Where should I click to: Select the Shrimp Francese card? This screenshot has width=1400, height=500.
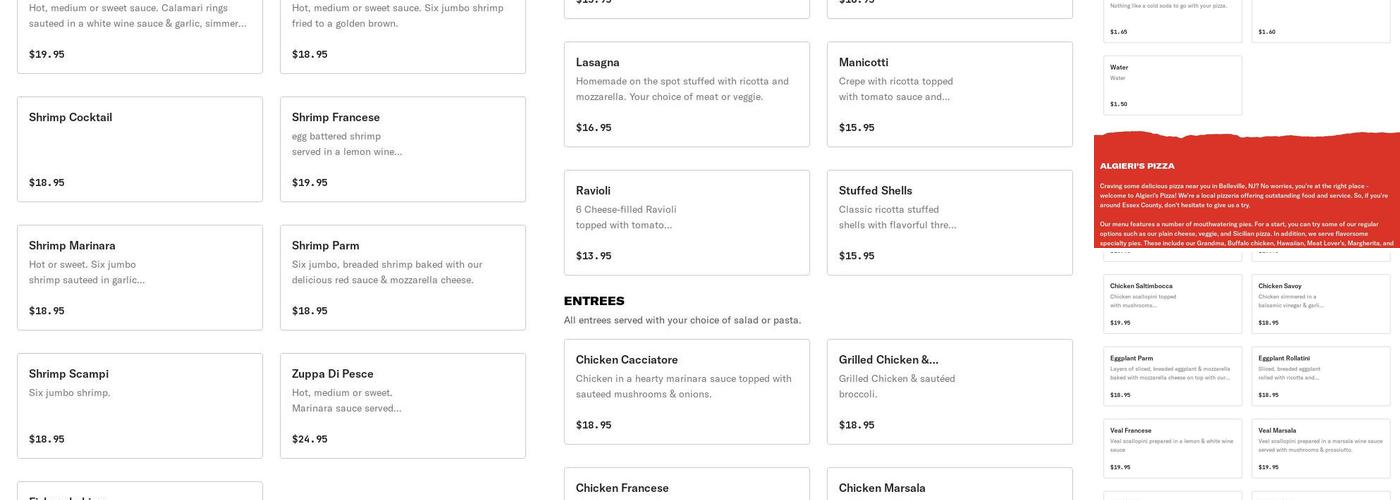click(402, 149)
